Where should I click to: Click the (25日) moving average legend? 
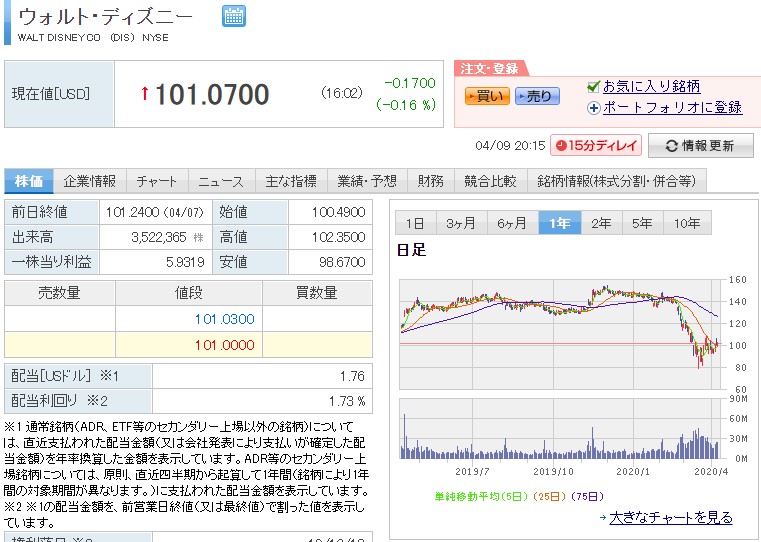click(549, 496)
